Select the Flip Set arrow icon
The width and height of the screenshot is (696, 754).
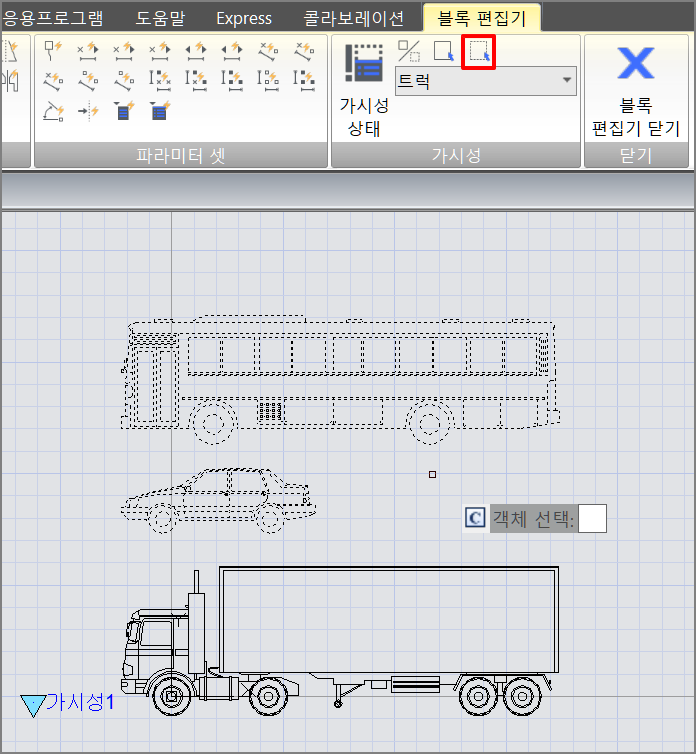coord(88,111)
